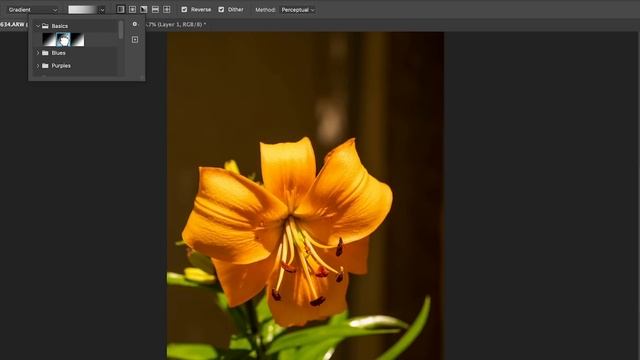640x360 pixels.
Task: Choose the first Basics gradient swatch
Action: coord(49,40)
